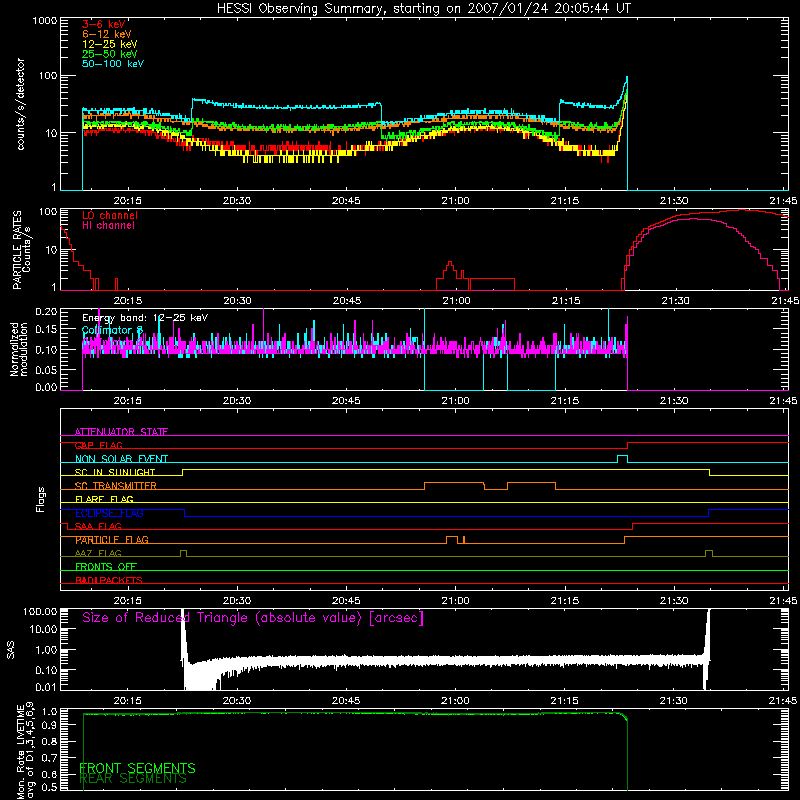Click the green "FRONTS OFF" label
800x800 pixels.
(x=106, y=567)
